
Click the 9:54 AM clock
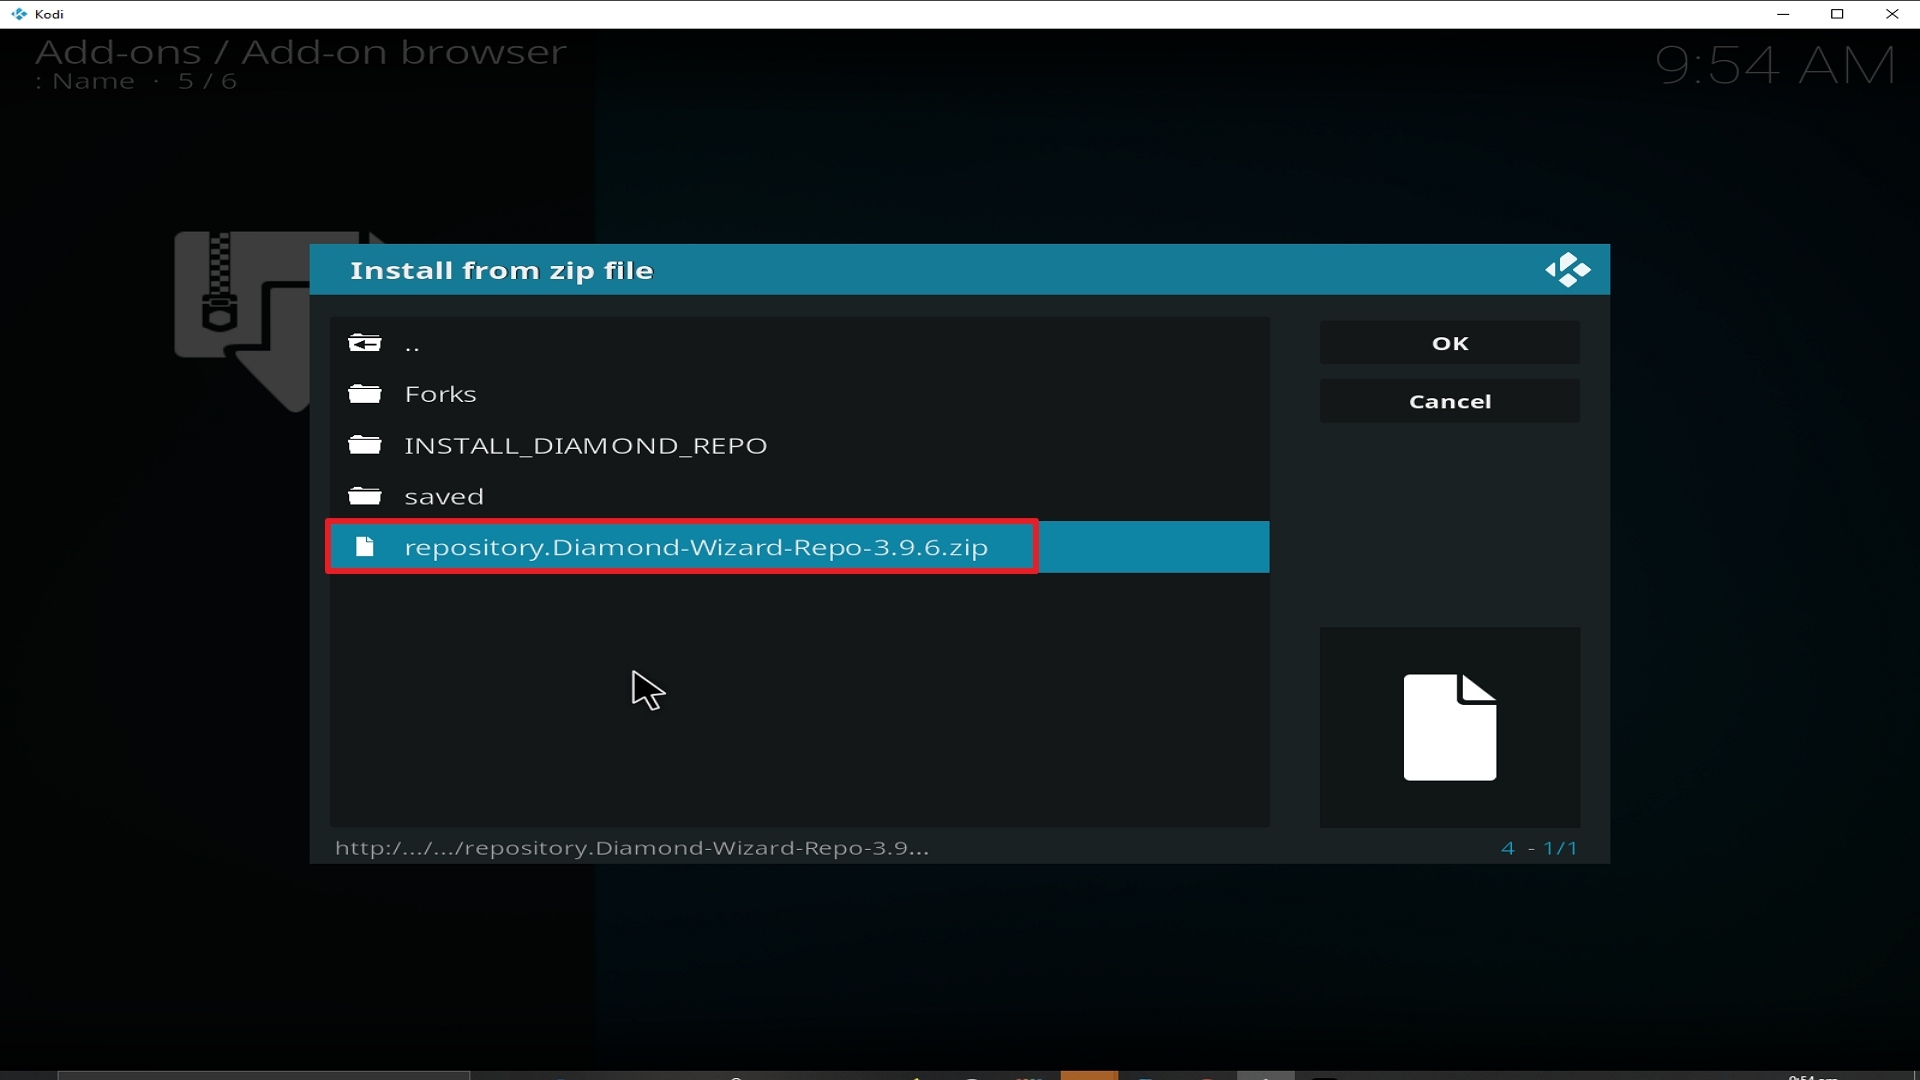click(1775, 66)
